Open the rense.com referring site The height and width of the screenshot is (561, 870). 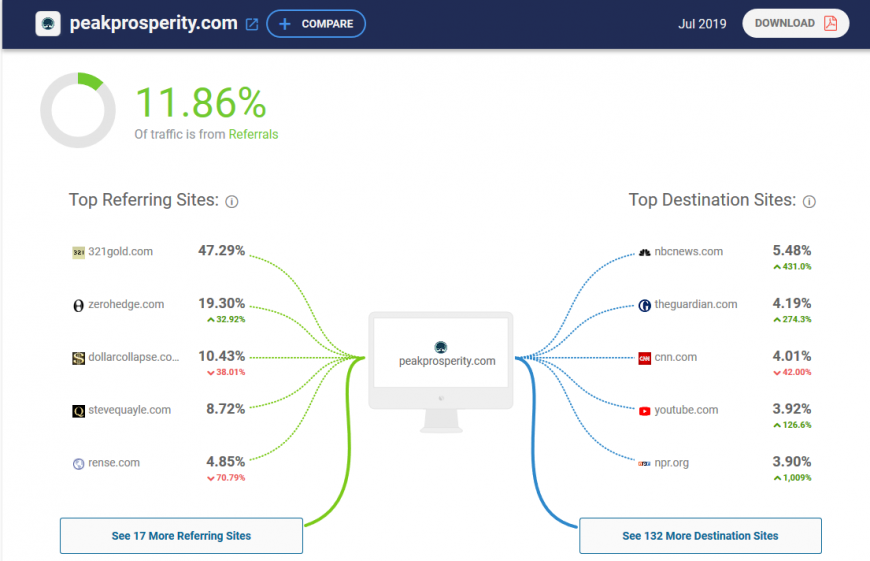tap(114, 462)
